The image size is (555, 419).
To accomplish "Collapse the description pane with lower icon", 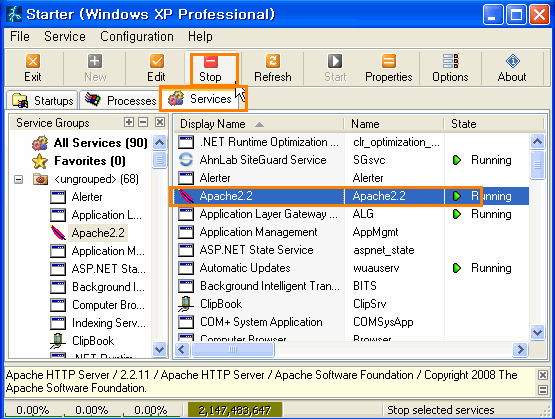I will pos(543,390).
